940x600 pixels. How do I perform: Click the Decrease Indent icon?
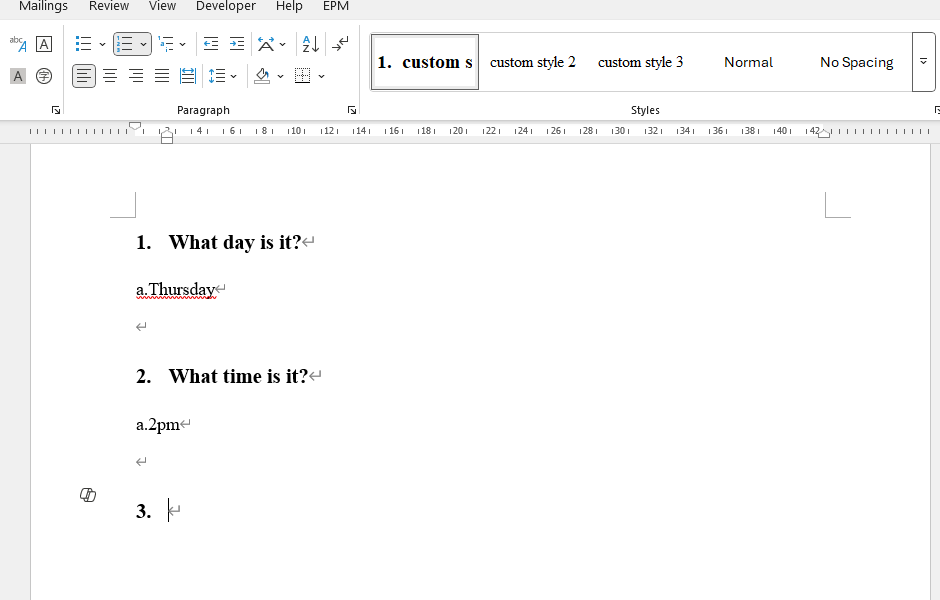(210, 44)
